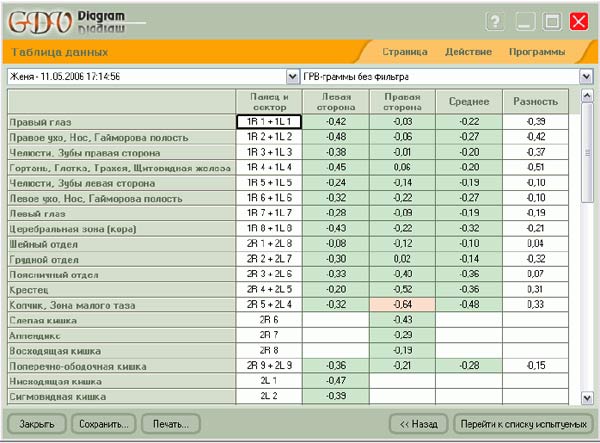The height and width of the screenshot is (443, 600).
Task: Click the help question mark icon
Action: (x=495, y=21)
